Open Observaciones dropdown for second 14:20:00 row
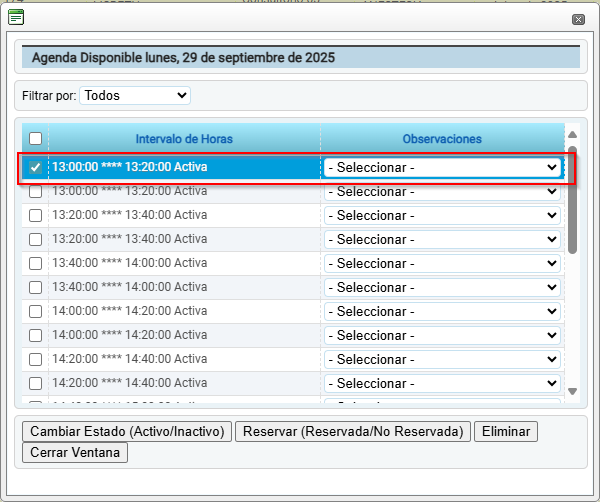The width and height of the screenshot is (600, 502). pyautogui.click(x=441, y=383)
